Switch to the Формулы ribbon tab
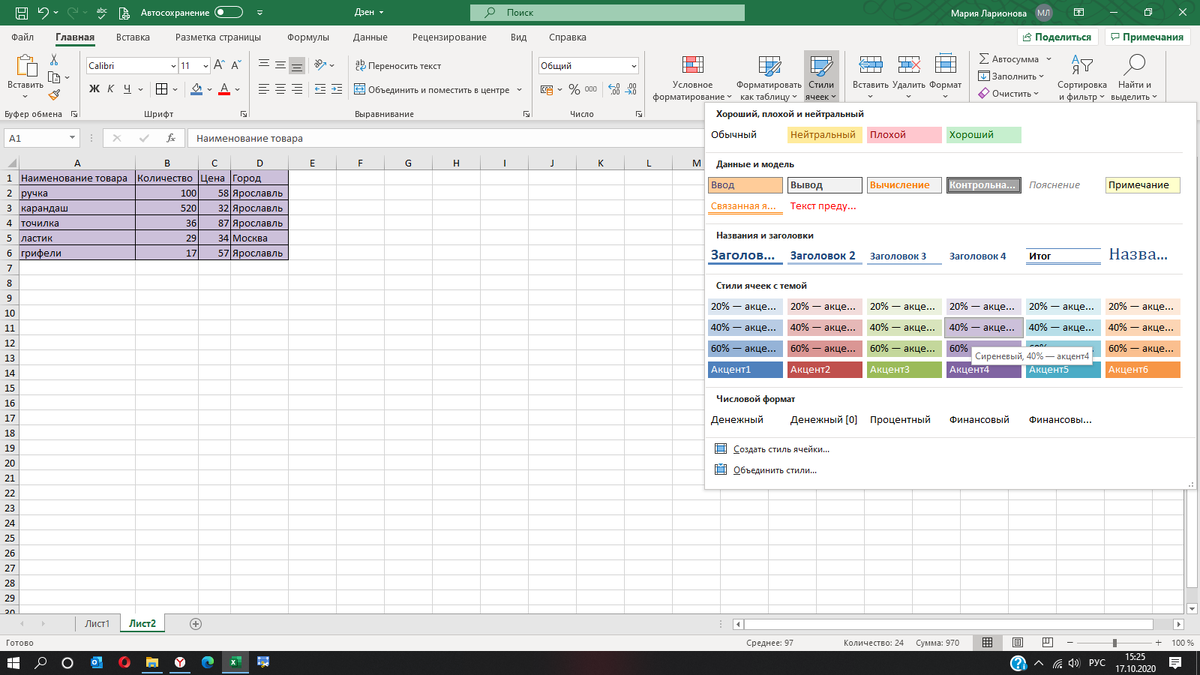Image resolution: width=1200 pixels, height=675 pixels. click(308, 37)
